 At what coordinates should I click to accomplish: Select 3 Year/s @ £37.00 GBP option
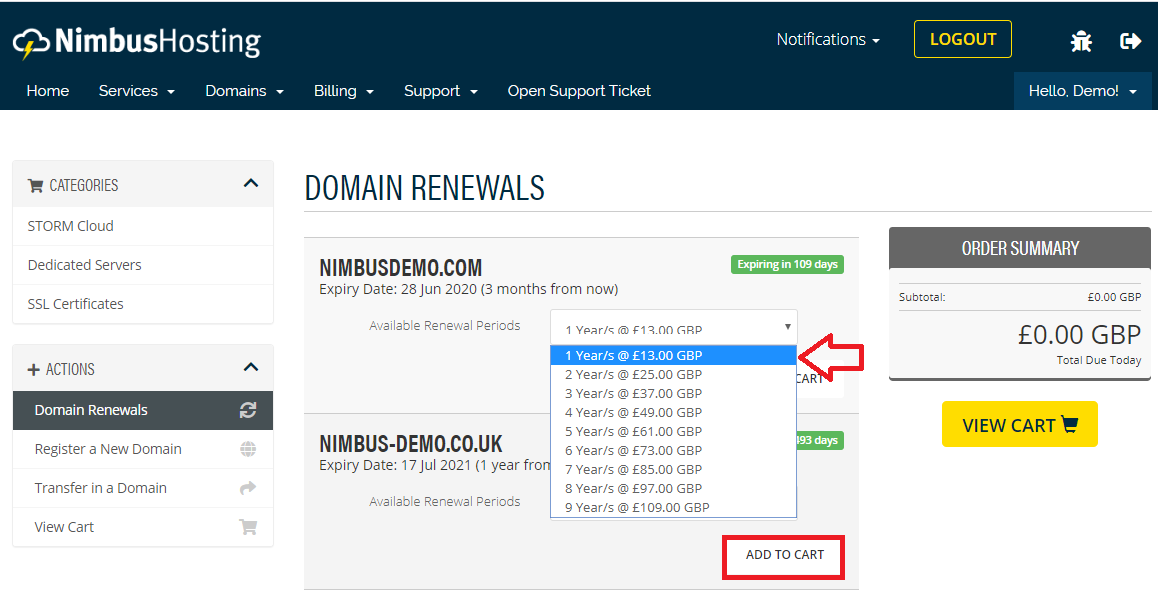tap(674, 394)
